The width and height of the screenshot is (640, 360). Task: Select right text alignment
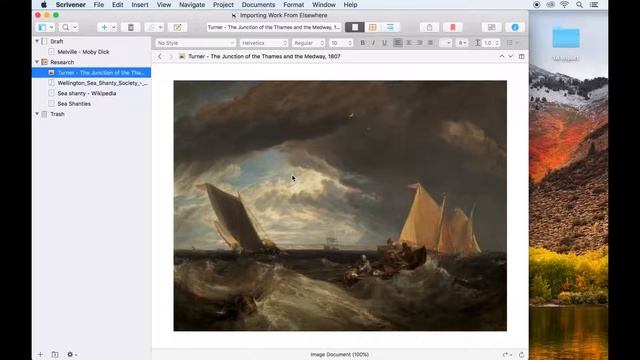[x=419, y=43]
